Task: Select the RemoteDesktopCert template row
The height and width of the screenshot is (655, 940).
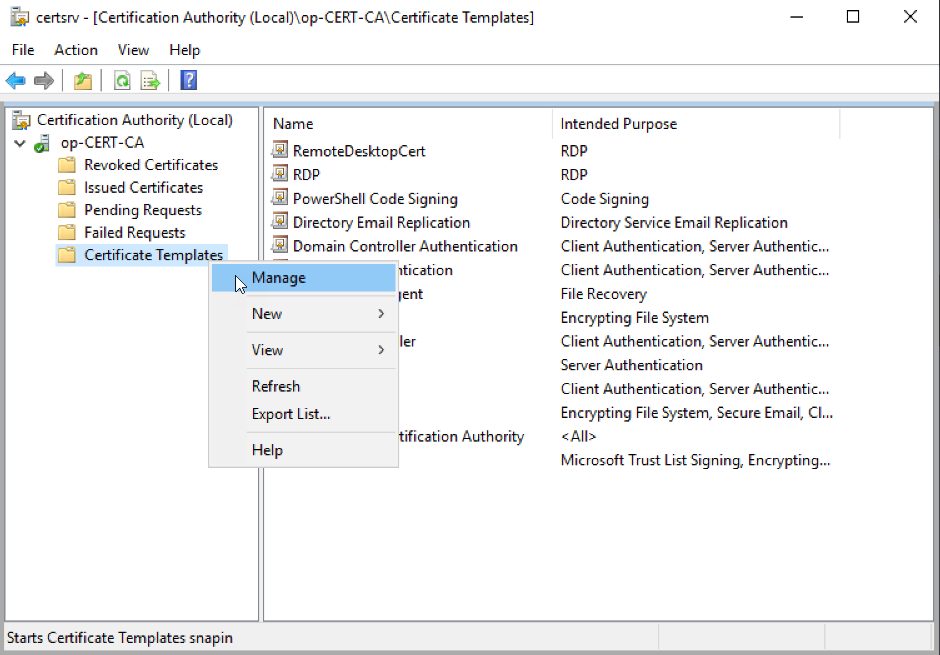Action: pyautogui.click(x=359, y=151)
